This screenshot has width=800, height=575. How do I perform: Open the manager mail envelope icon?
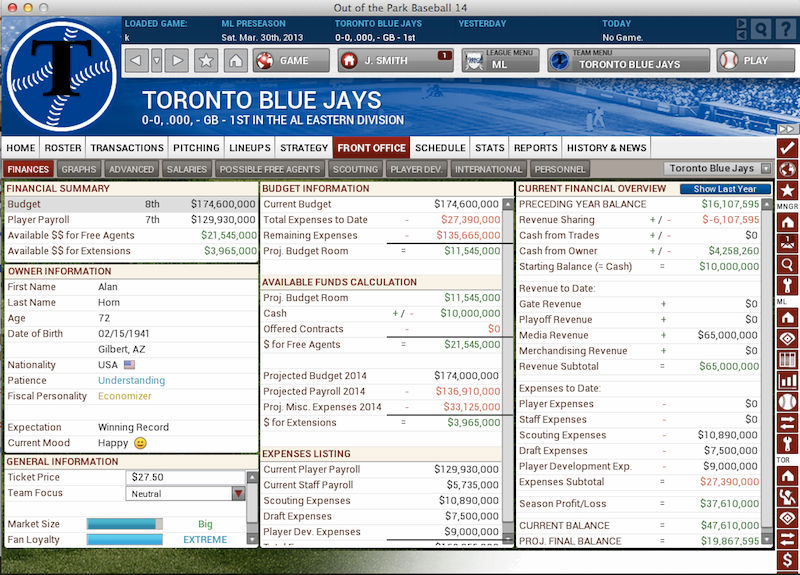coord(787,243)
